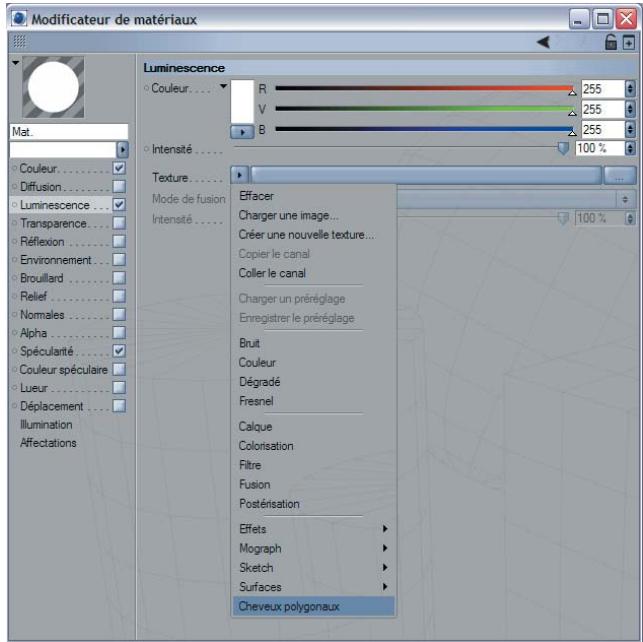
Task: Enable the Transparence channel checkbox
Action: [x=119, y=222]
